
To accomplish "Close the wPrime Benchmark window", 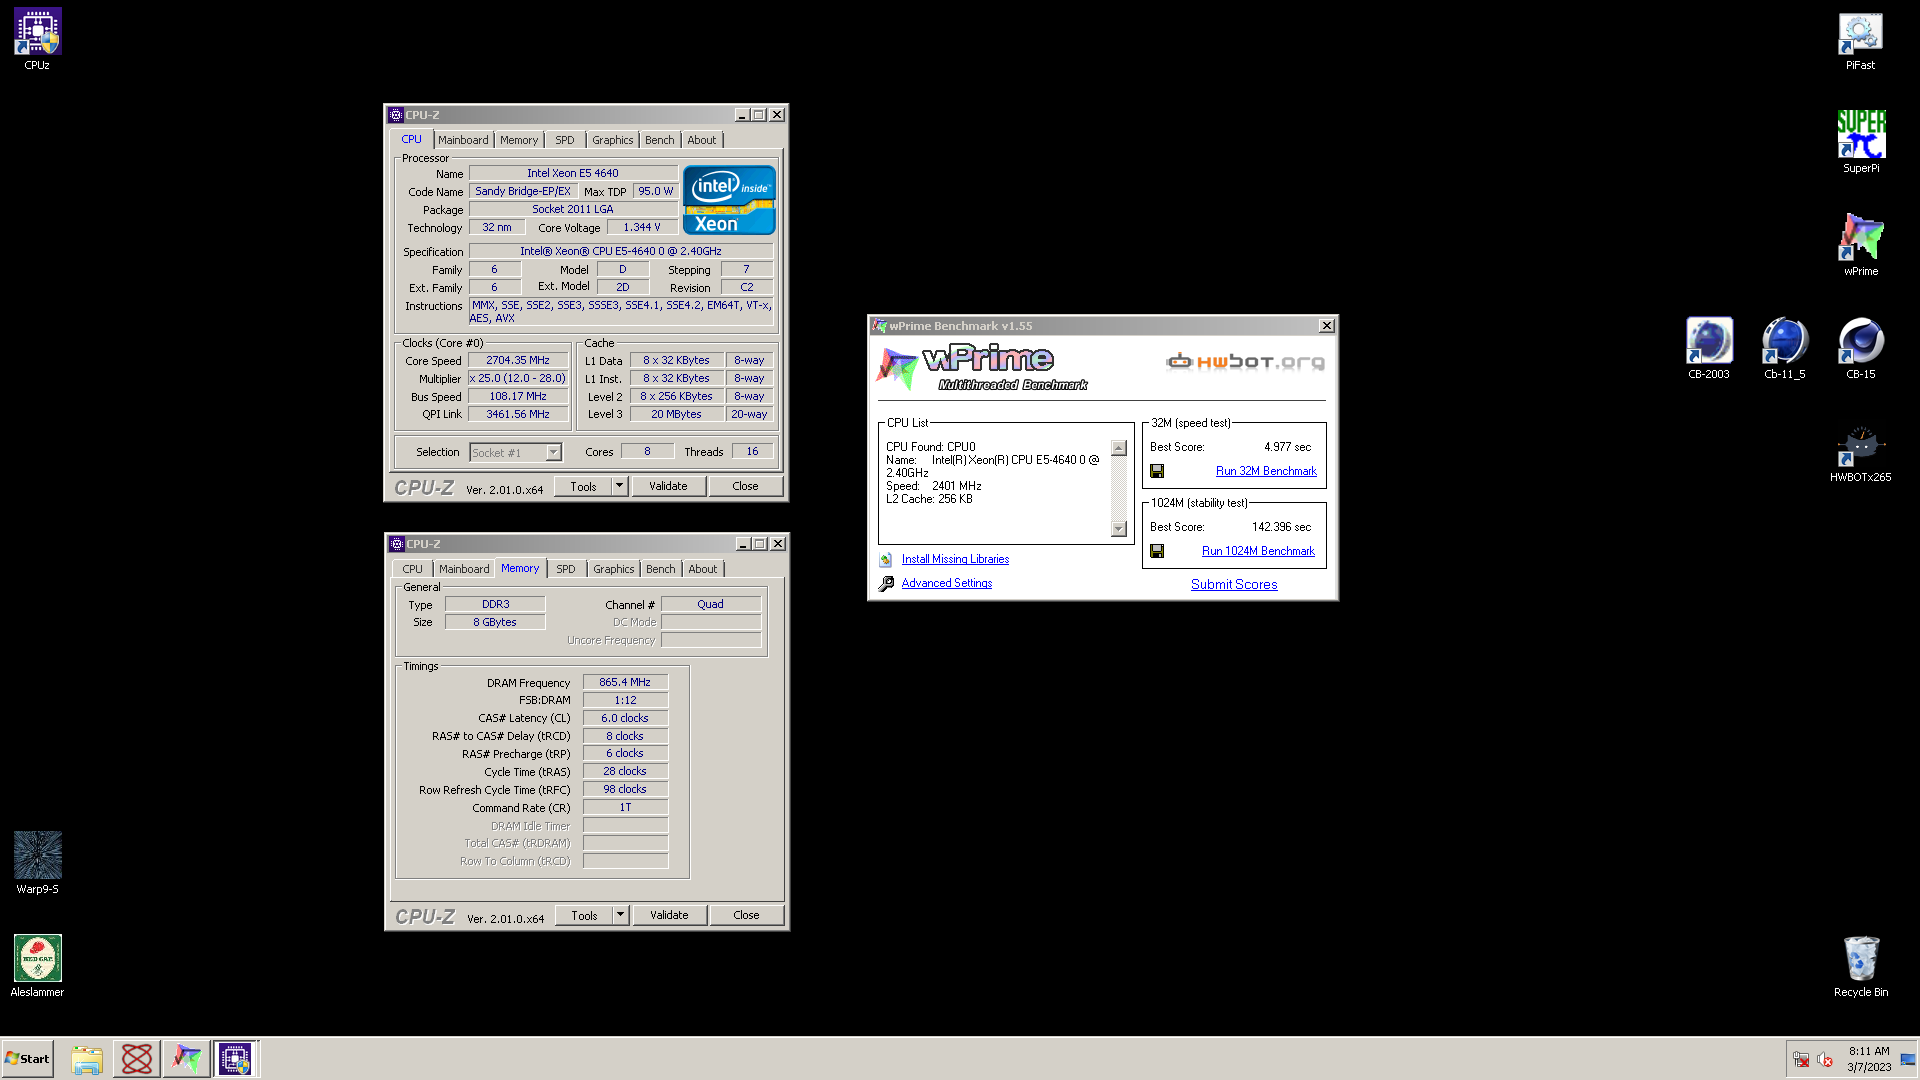I will click(1327, 326).
